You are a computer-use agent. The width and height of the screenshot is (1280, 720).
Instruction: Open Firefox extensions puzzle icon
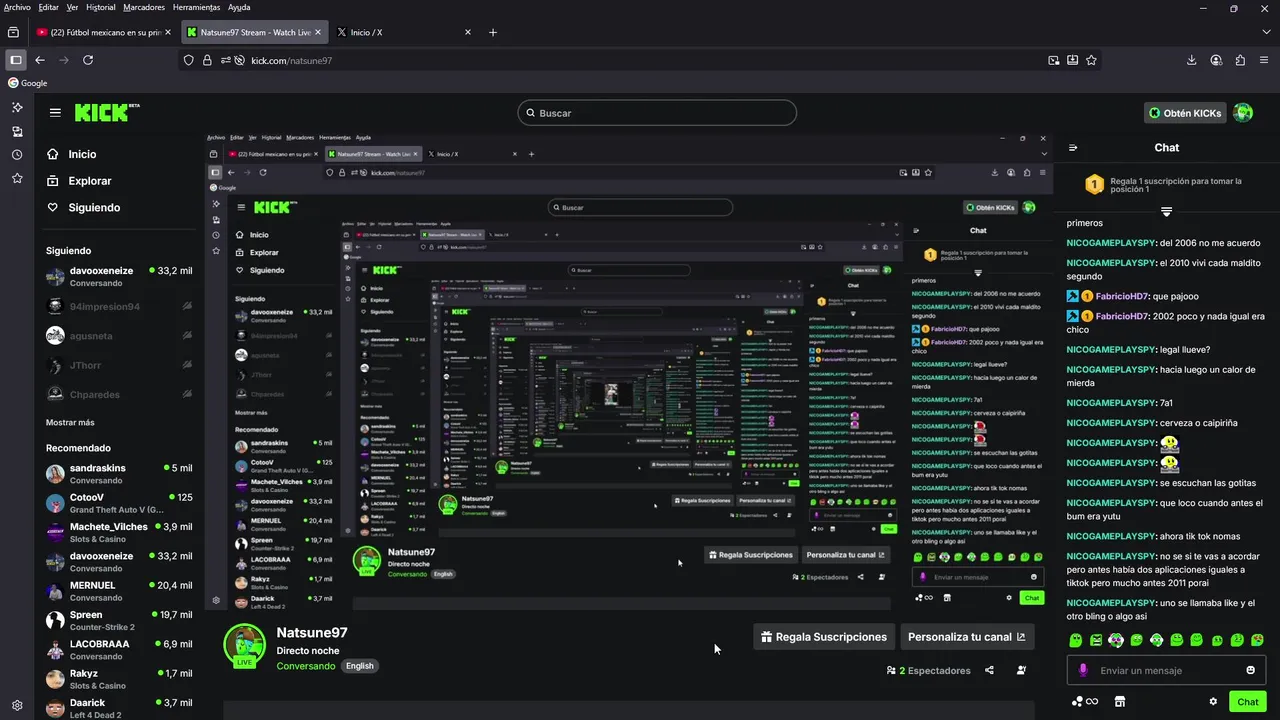[x=1240, y=60]
